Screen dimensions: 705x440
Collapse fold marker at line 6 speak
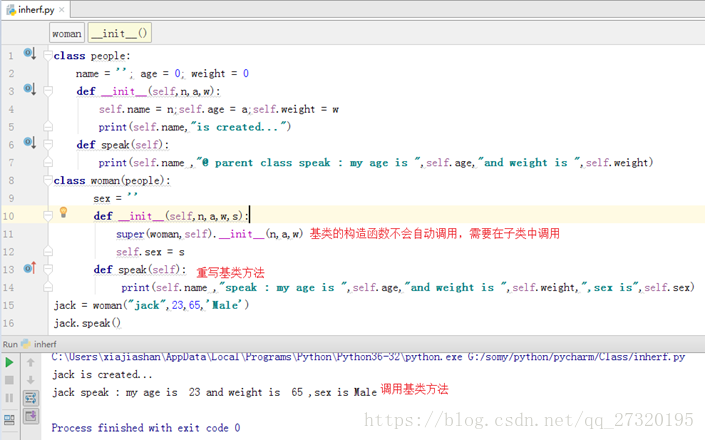click(48, 145)
